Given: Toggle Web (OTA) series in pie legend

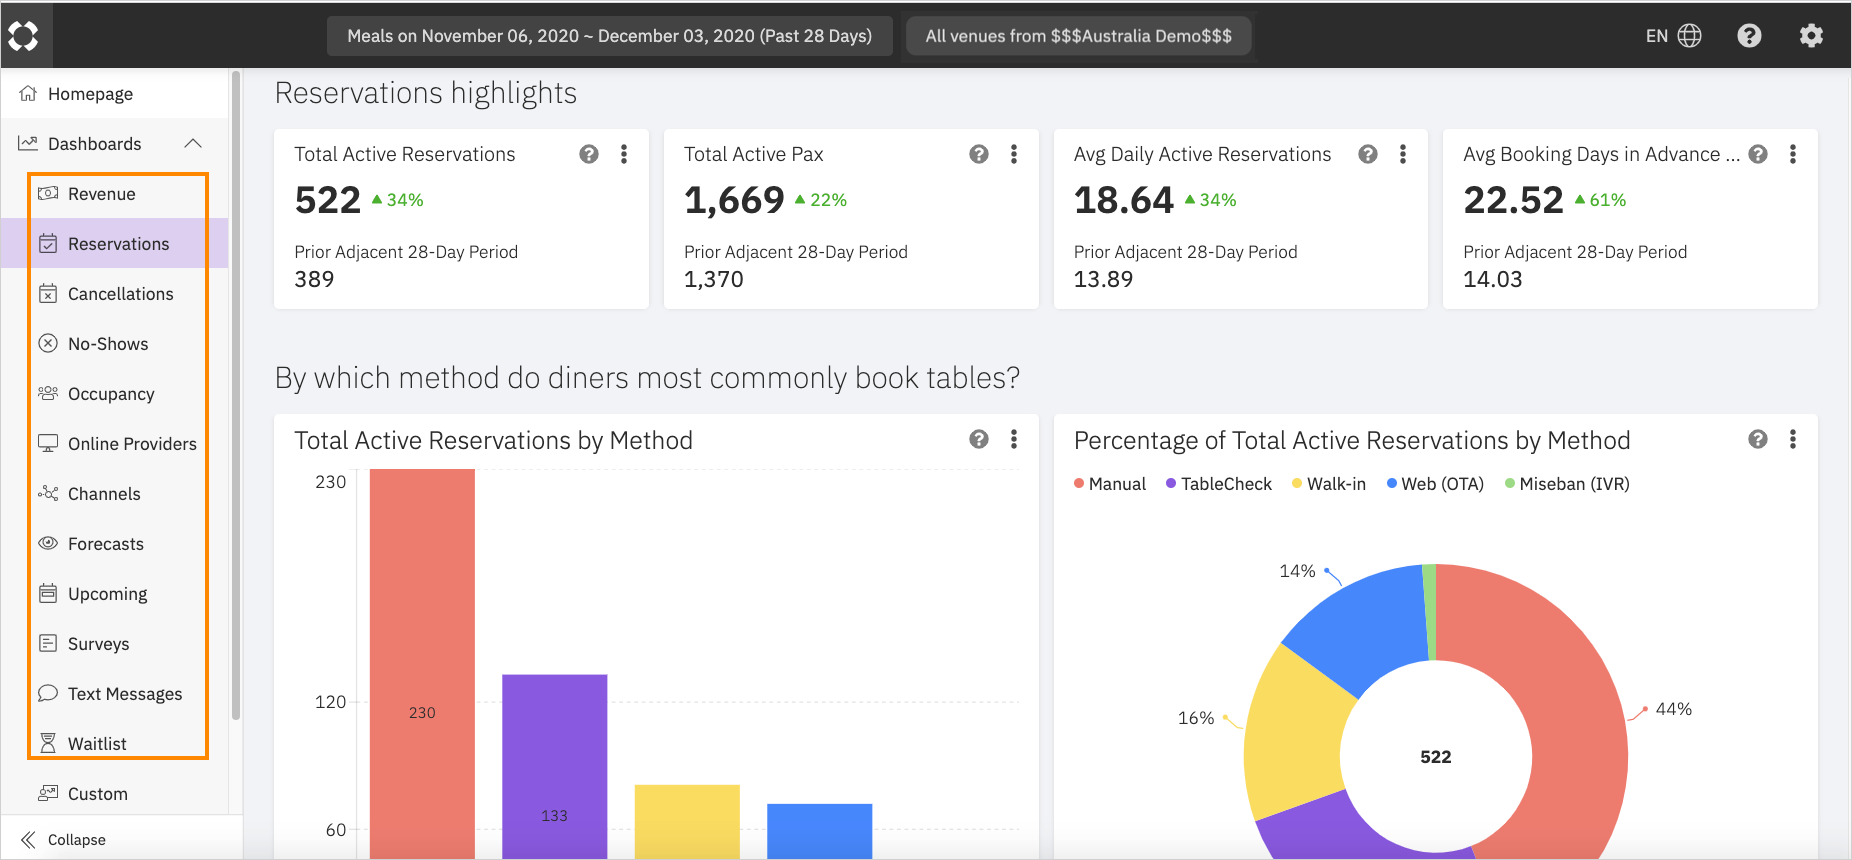Looking at the screenshot, I should 1435,484.
